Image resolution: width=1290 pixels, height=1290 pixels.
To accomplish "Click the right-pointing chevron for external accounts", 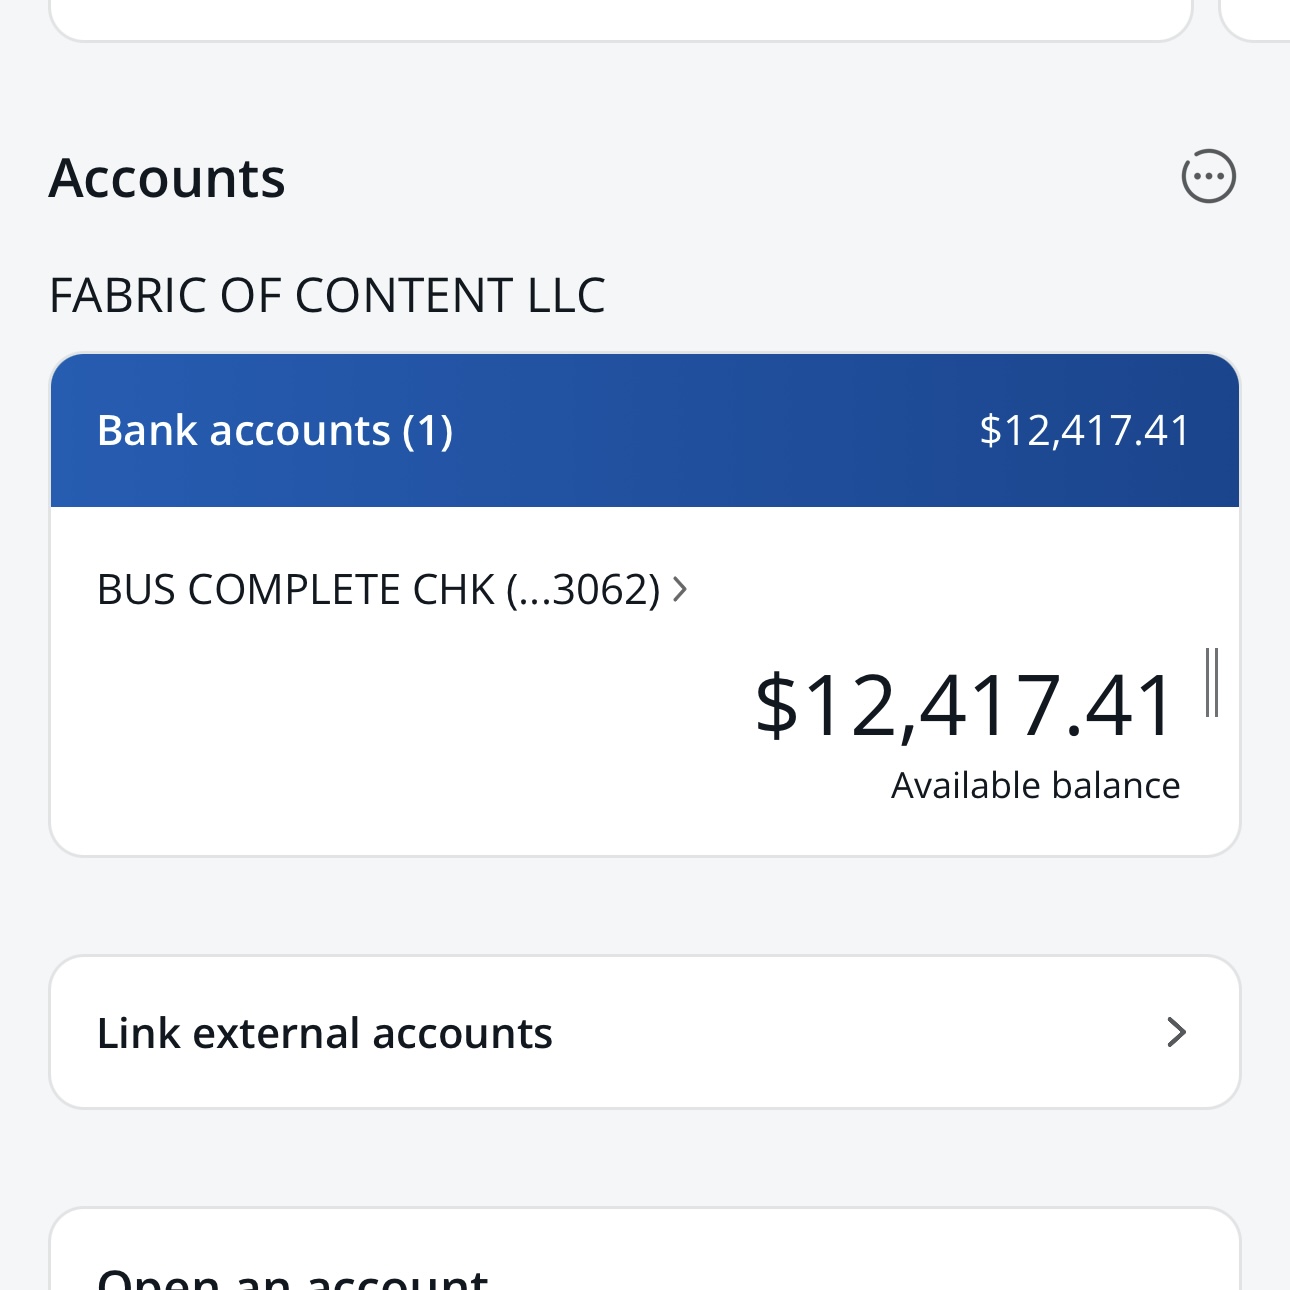I will click(1176, 1032).
